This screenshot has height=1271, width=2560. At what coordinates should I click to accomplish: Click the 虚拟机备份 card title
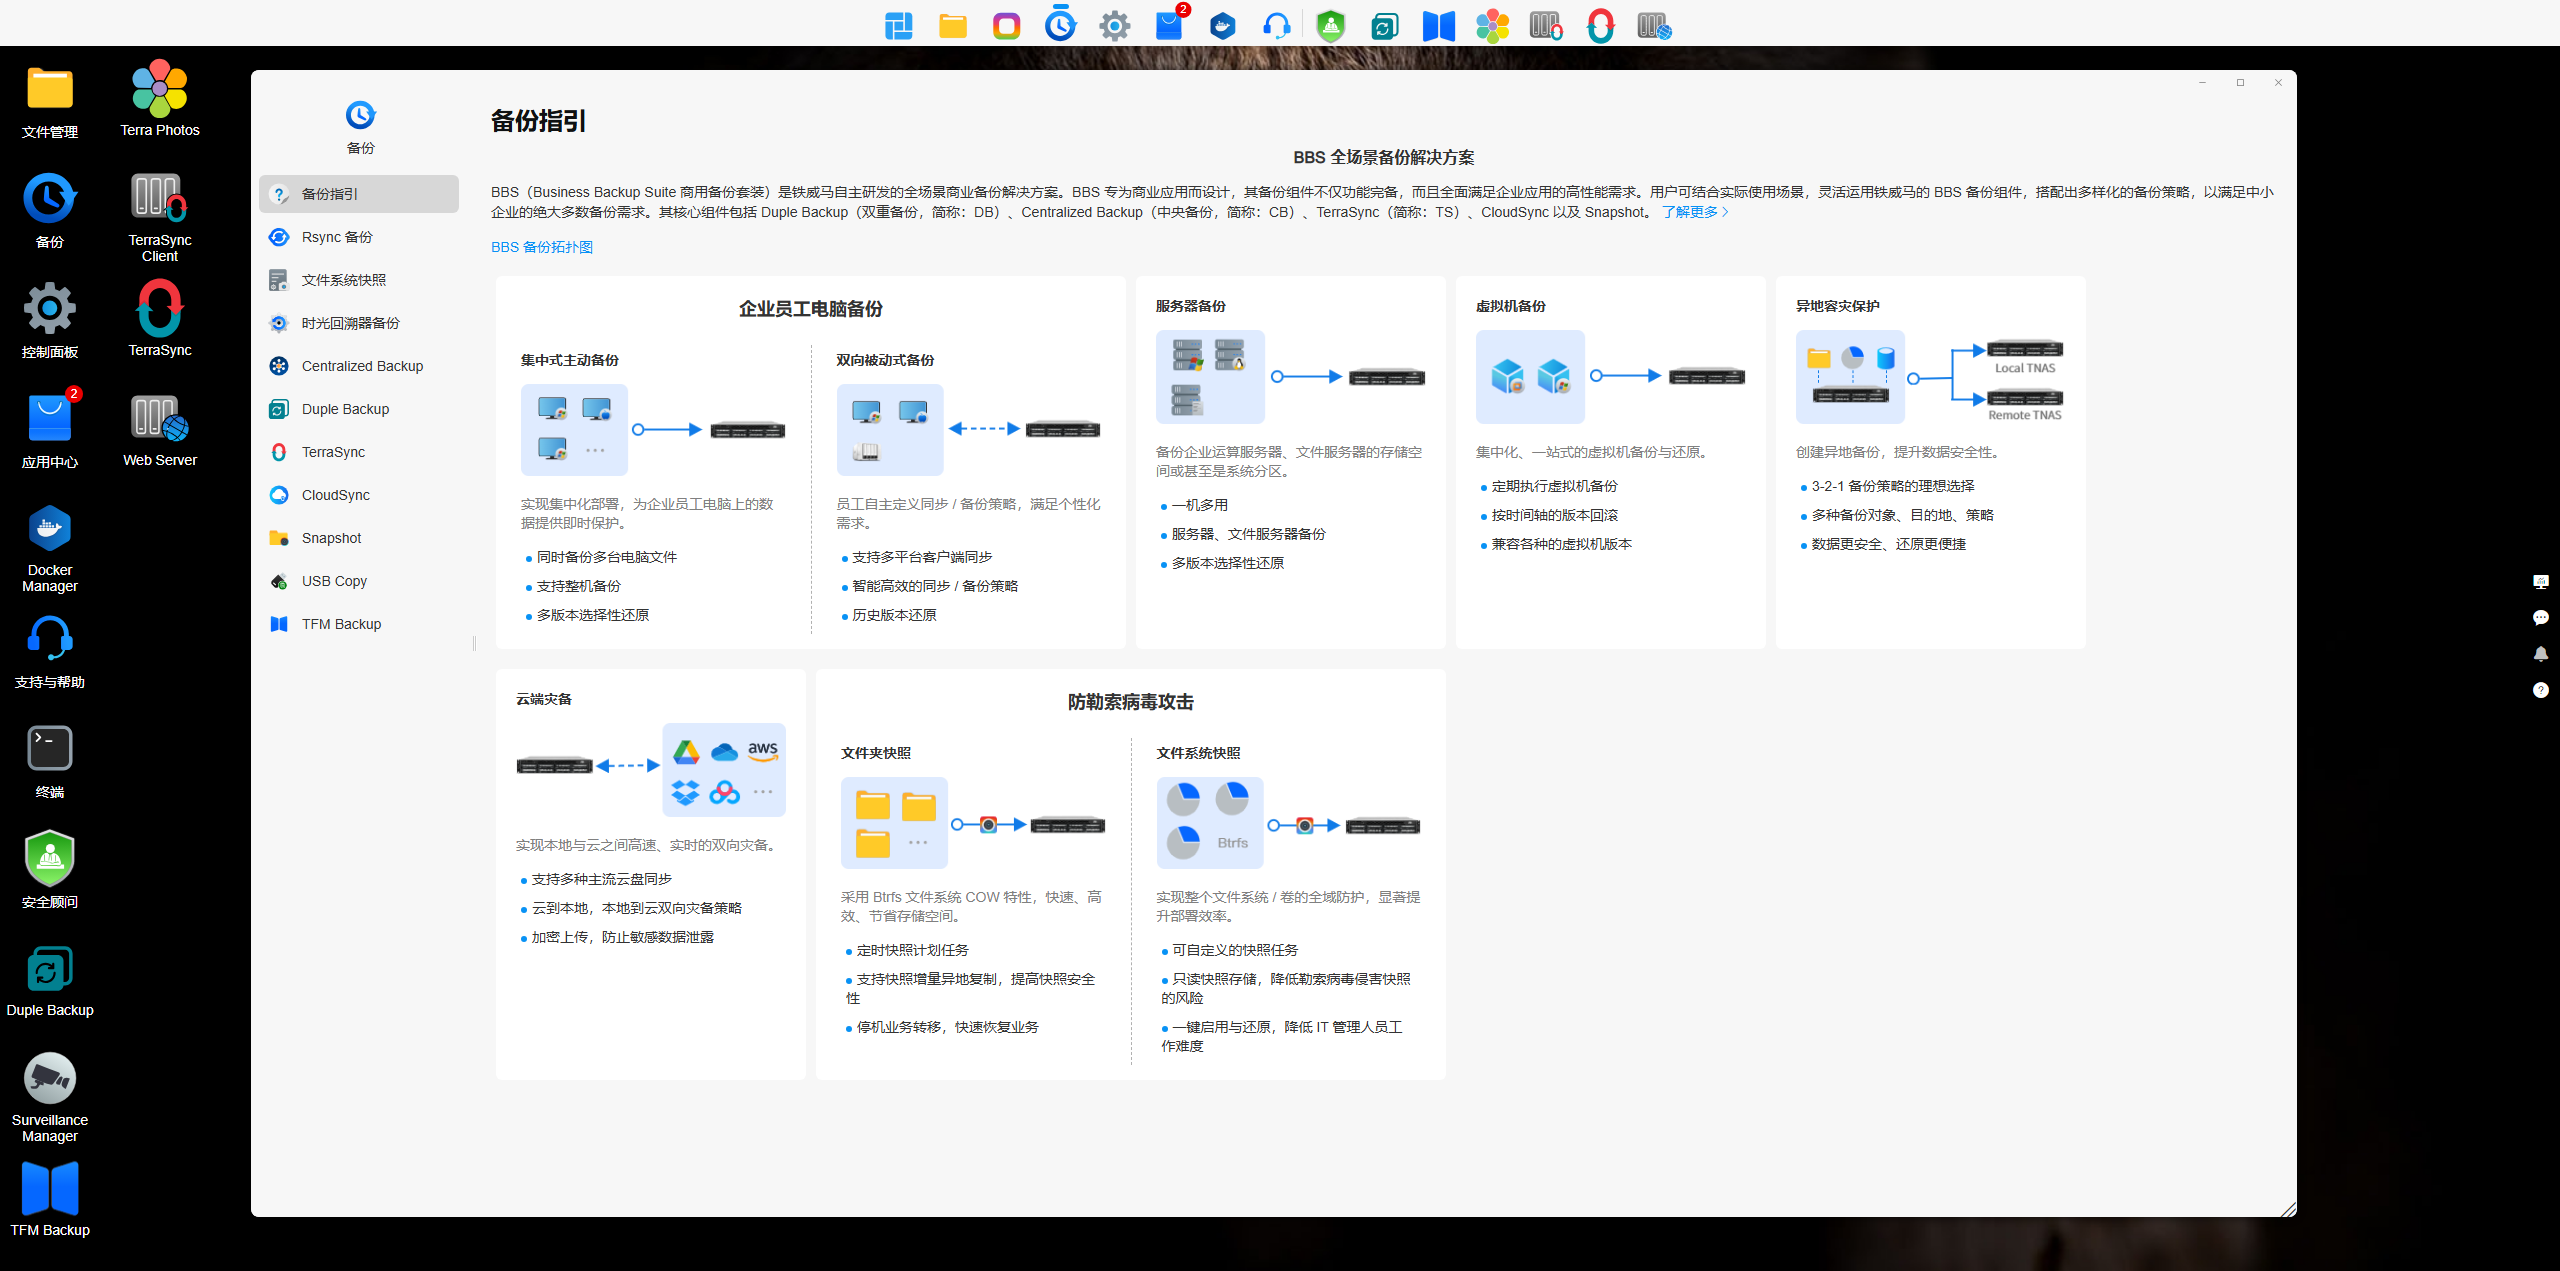coord(1510,306)
